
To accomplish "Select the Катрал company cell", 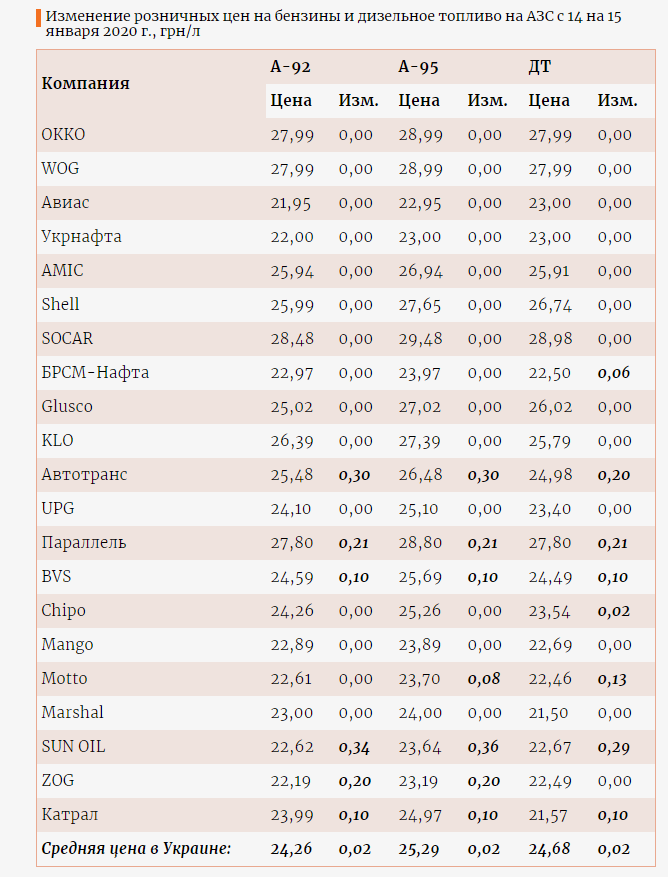I will (70, 815).
